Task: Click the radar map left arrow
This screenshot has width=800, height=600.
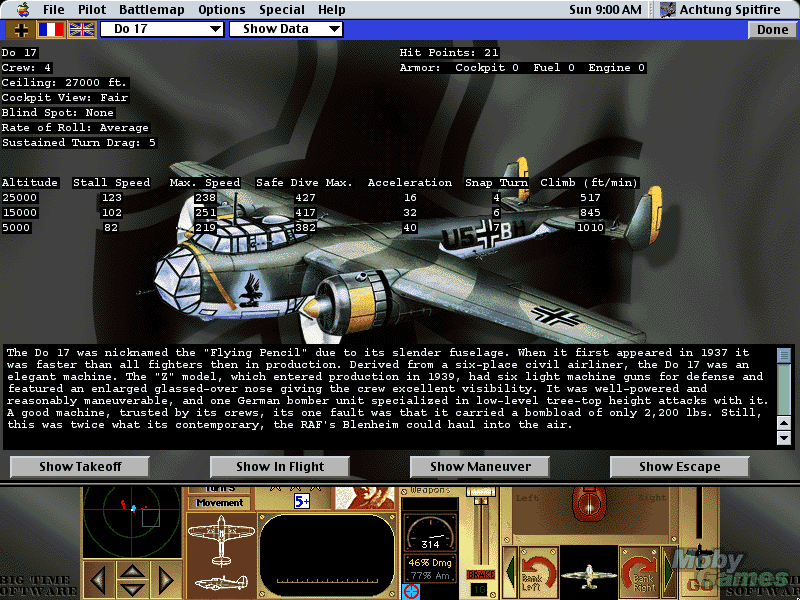Action: (98, 580)
